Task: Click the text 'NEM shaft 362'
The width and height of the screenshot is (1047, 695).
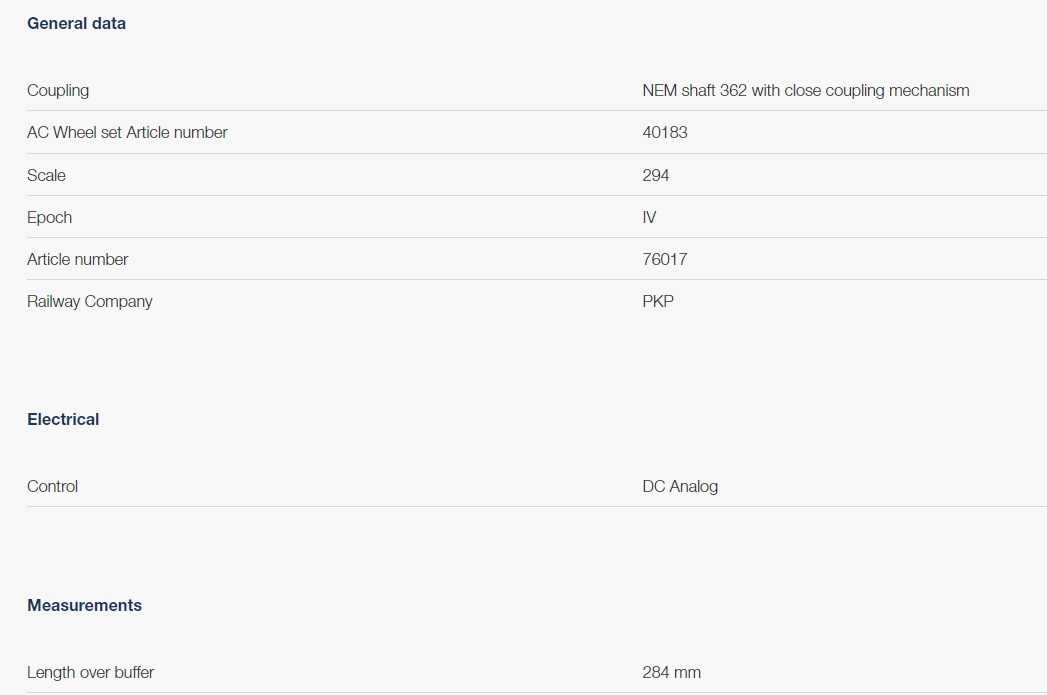Action: point(694,90)
